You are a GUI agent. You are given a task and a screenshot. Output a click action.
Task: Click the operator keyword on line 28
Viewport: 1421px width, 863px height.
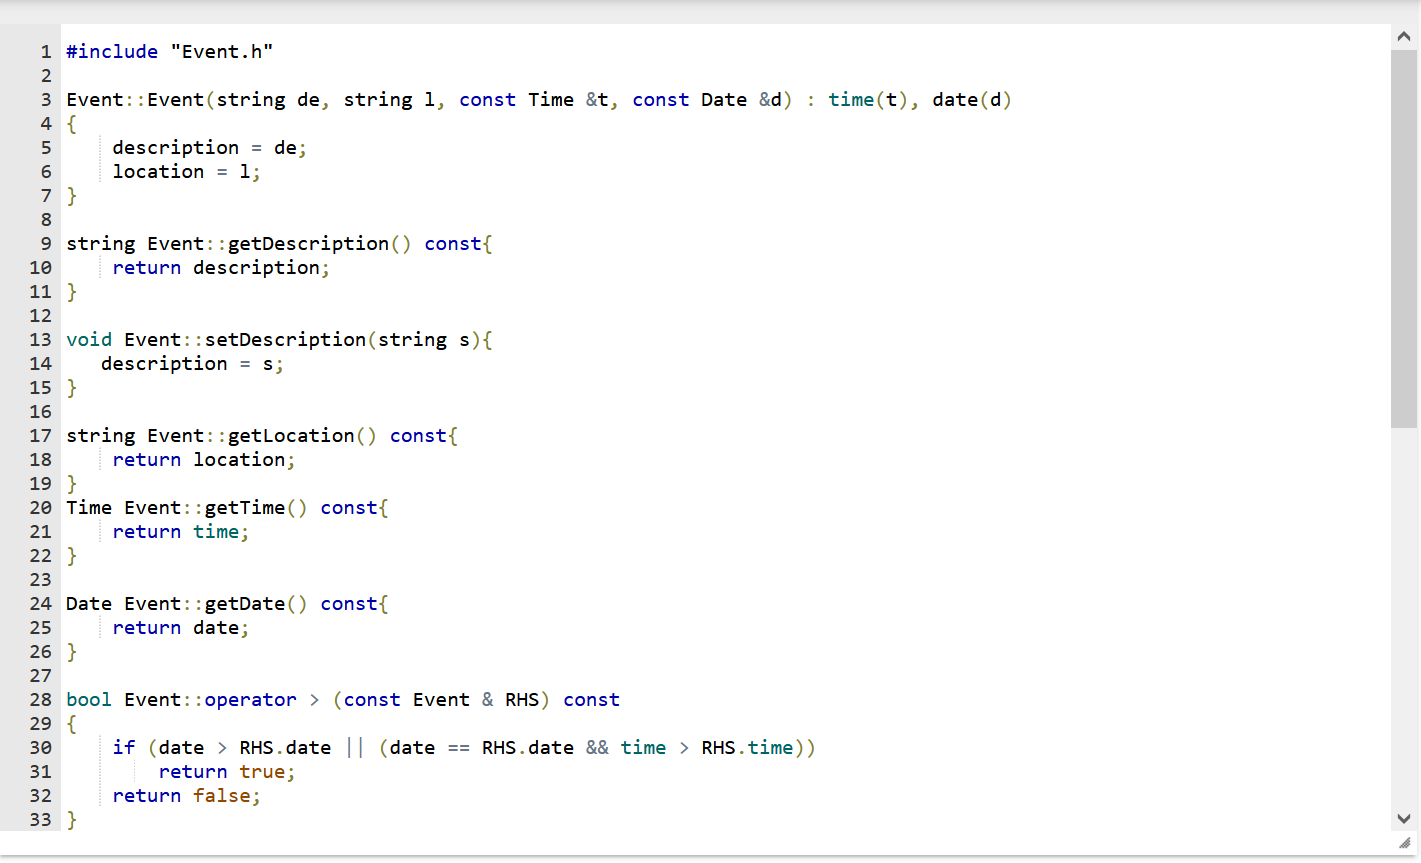point(251,699)
